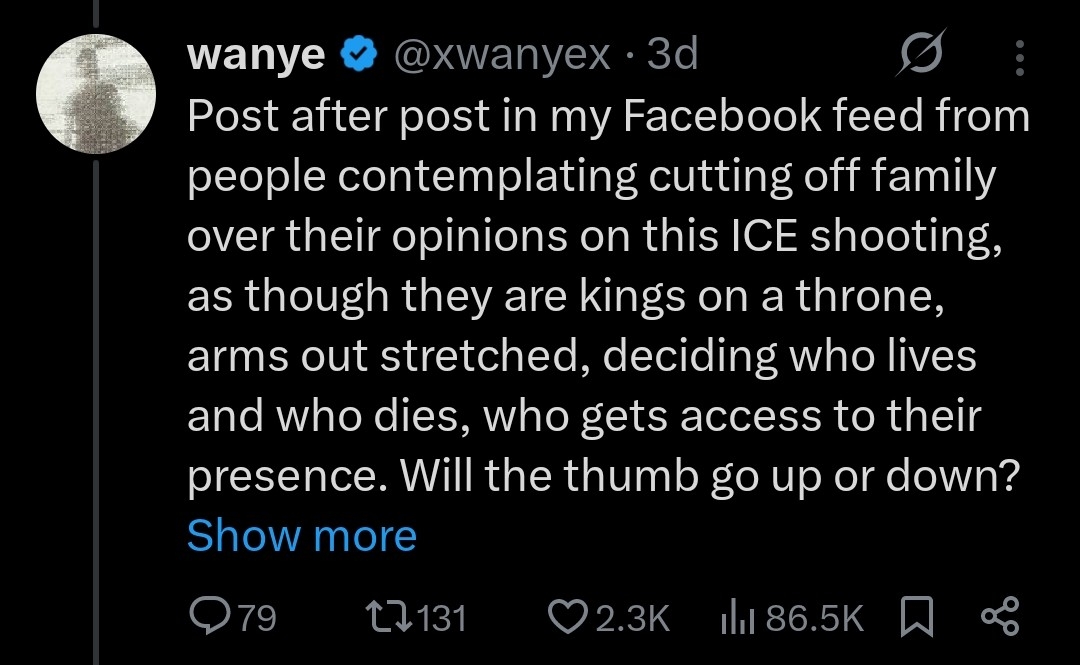Click the 131 reposts count
This screenshot has width=1080, height=665.
pyautogui.click(x=440, y=617)
